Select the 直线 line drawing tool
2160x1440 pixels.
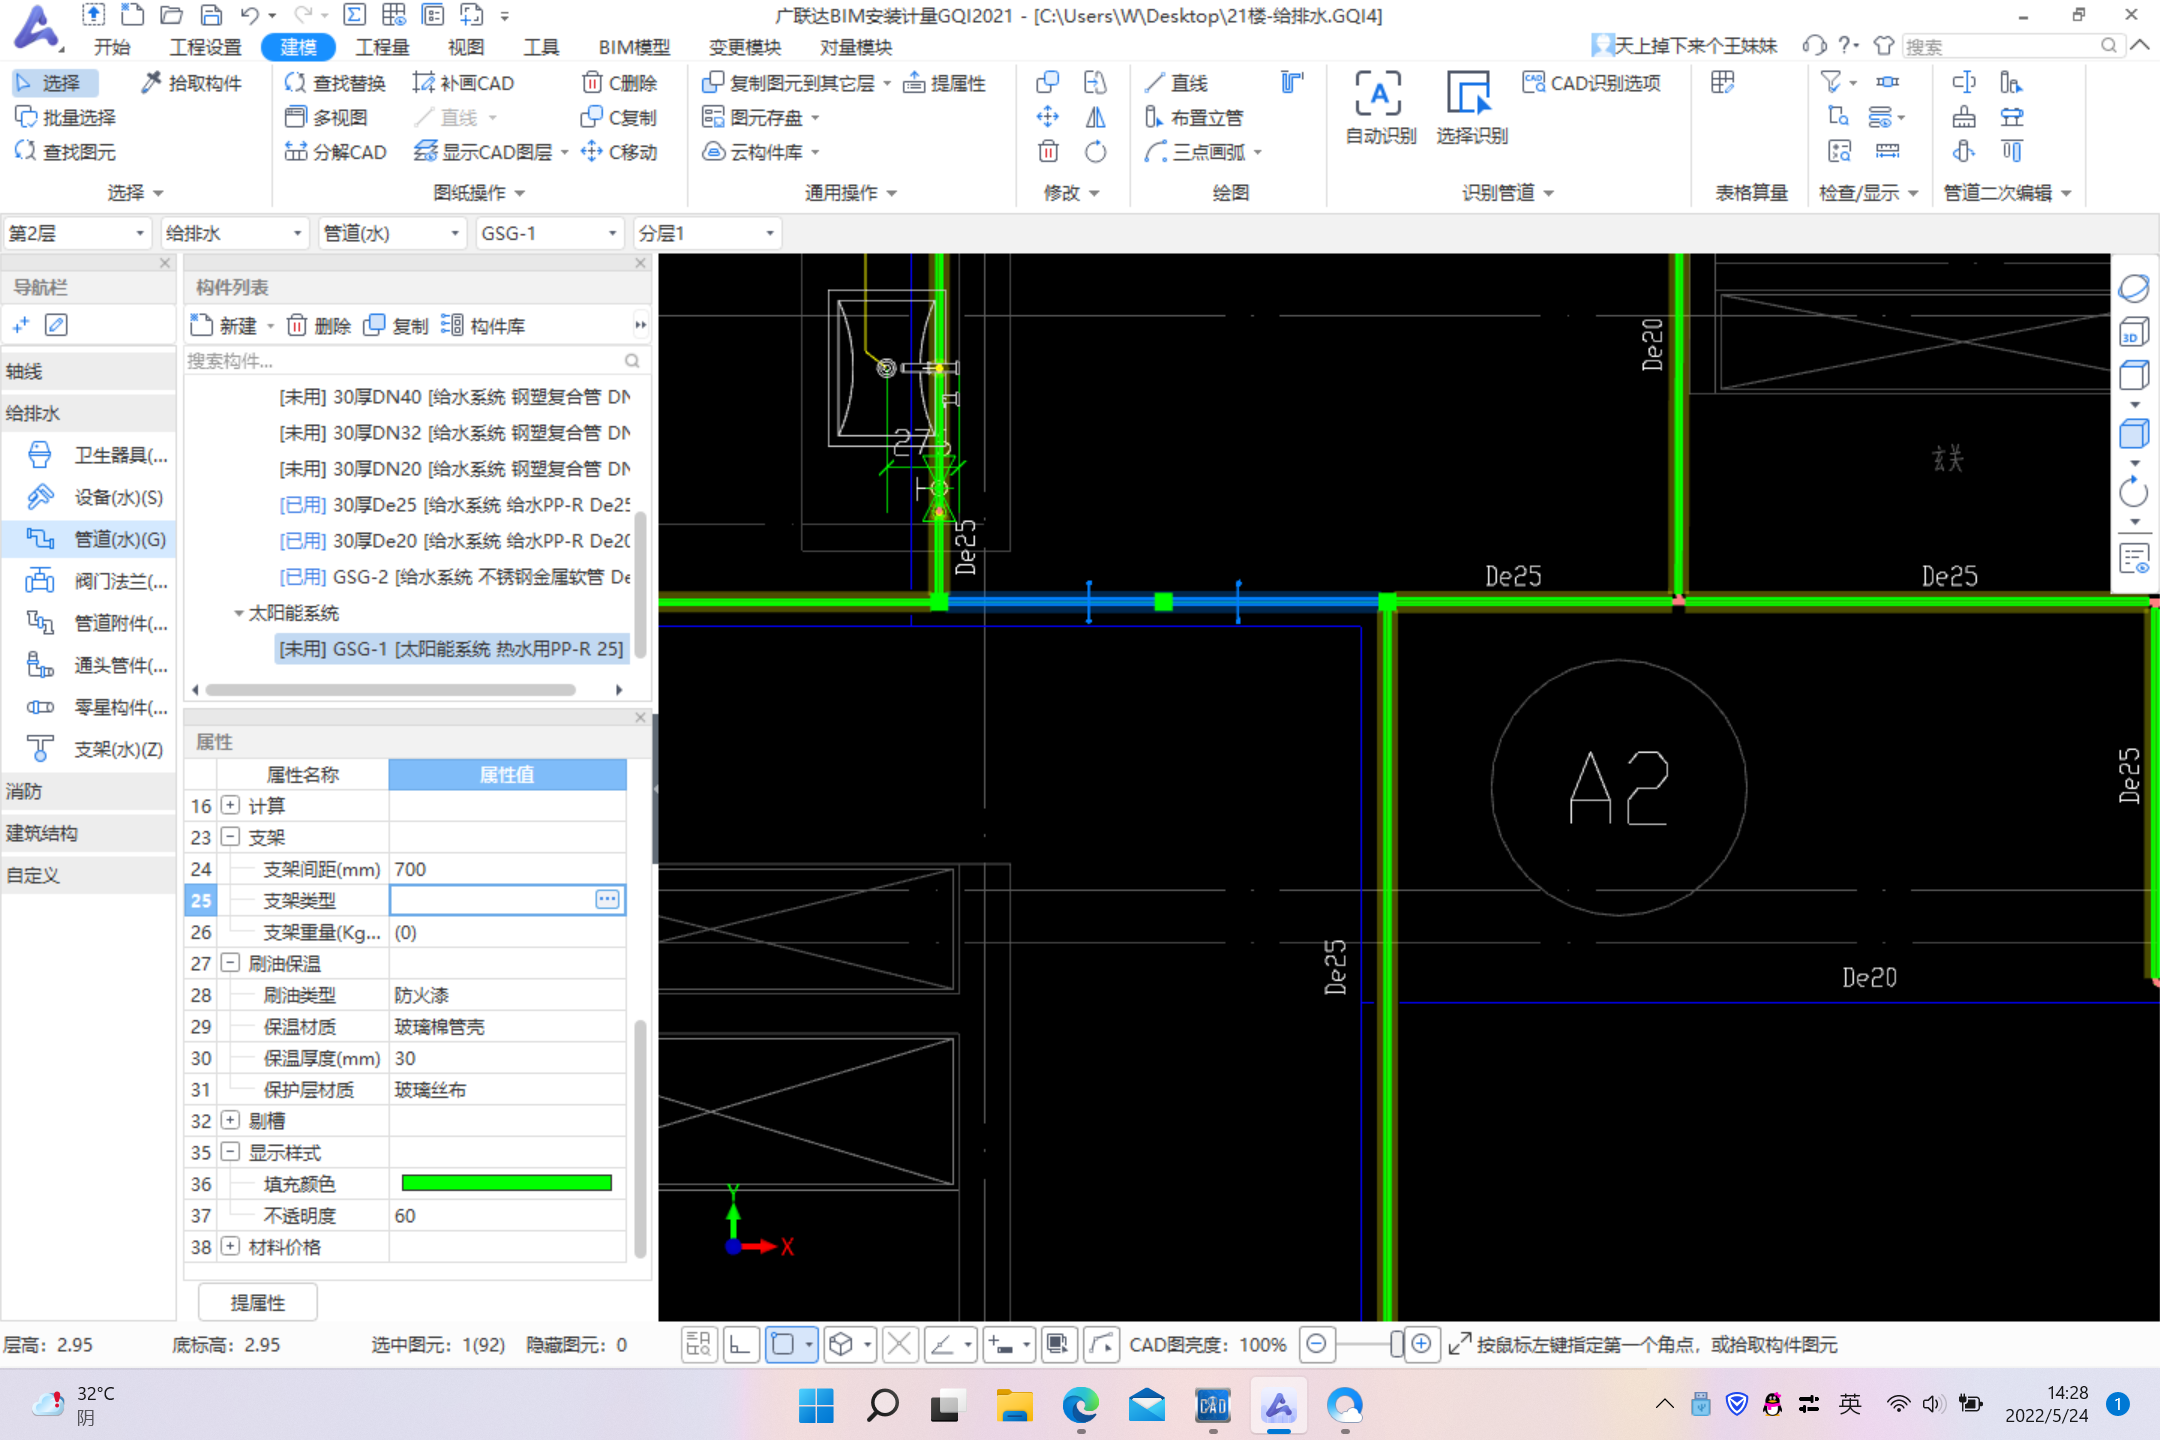coord(1177,83)
